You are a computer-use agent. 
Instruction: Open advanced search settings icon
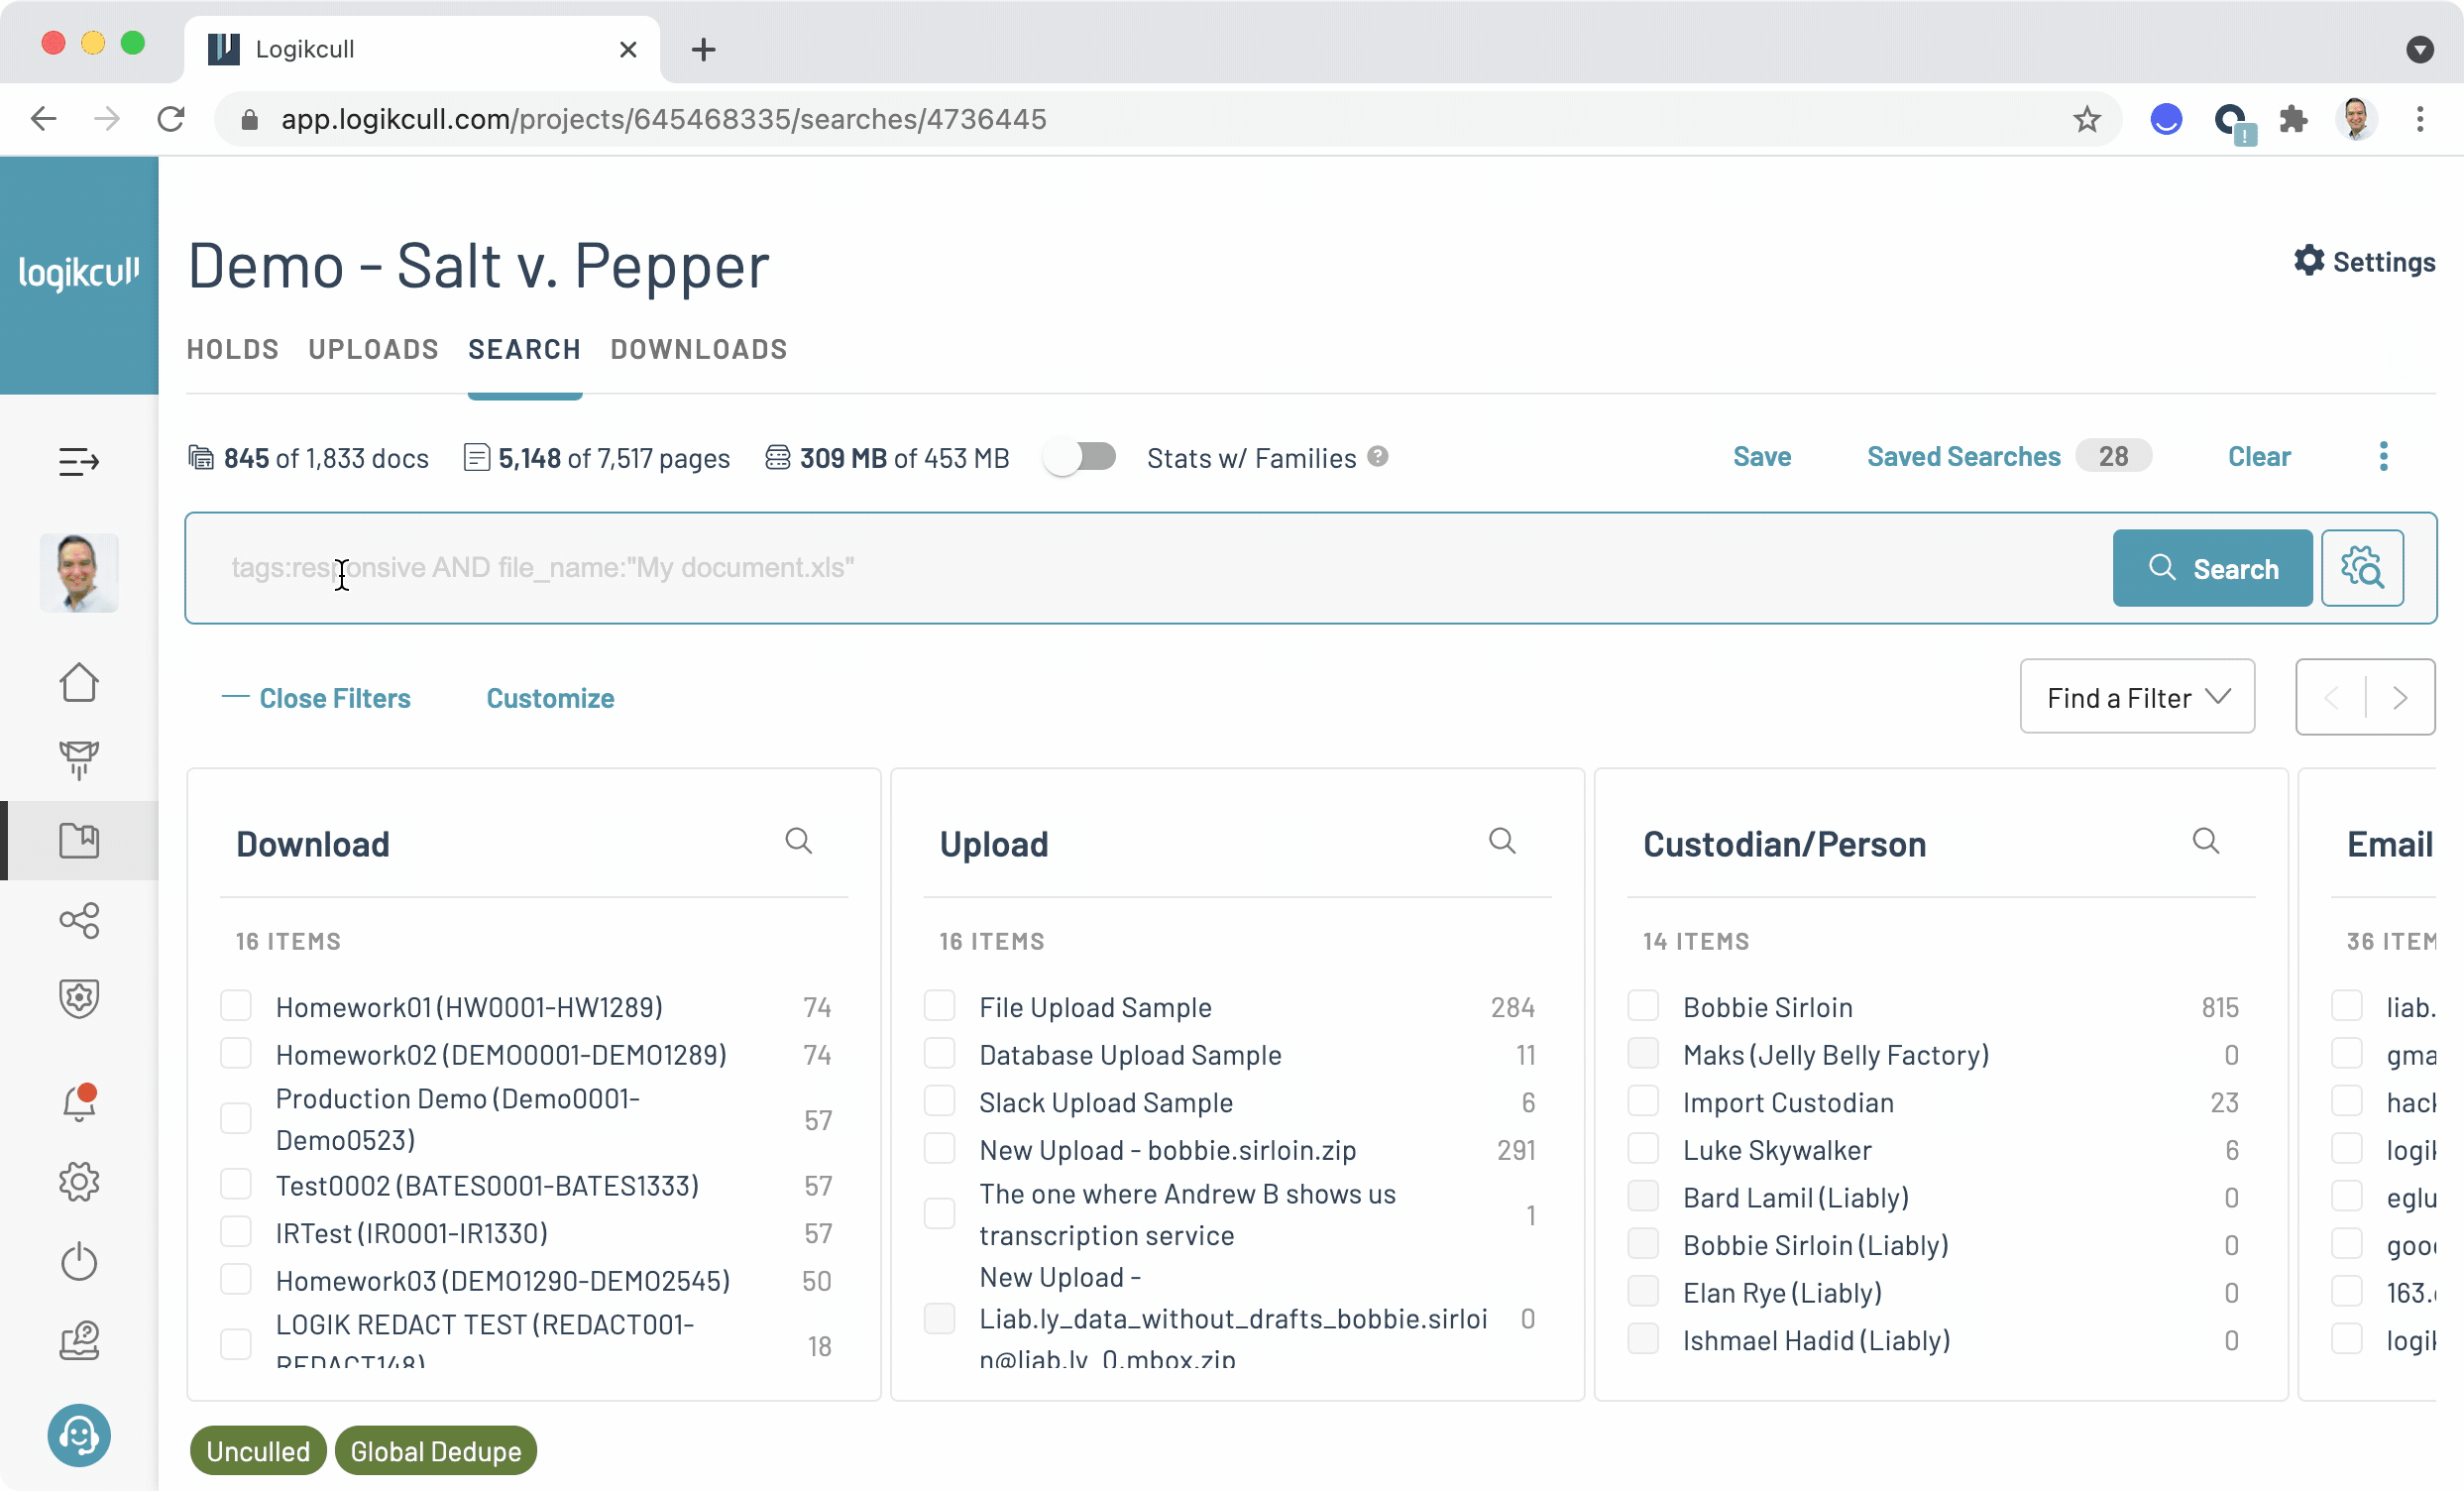[2362, 568]
